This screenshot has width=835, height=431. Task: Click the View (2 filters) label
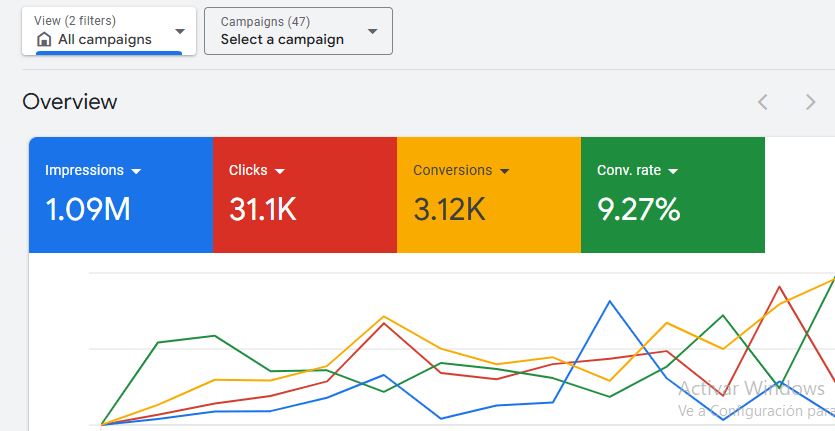click(x=74, y=21)
